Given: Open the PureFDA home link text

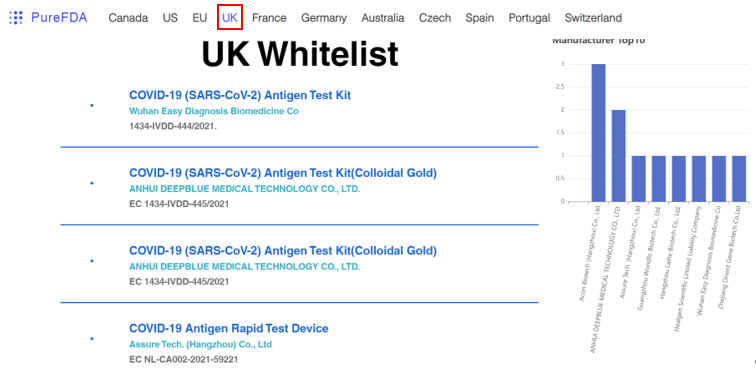Looking at the screenshot, I should click(x=59, y=18).
